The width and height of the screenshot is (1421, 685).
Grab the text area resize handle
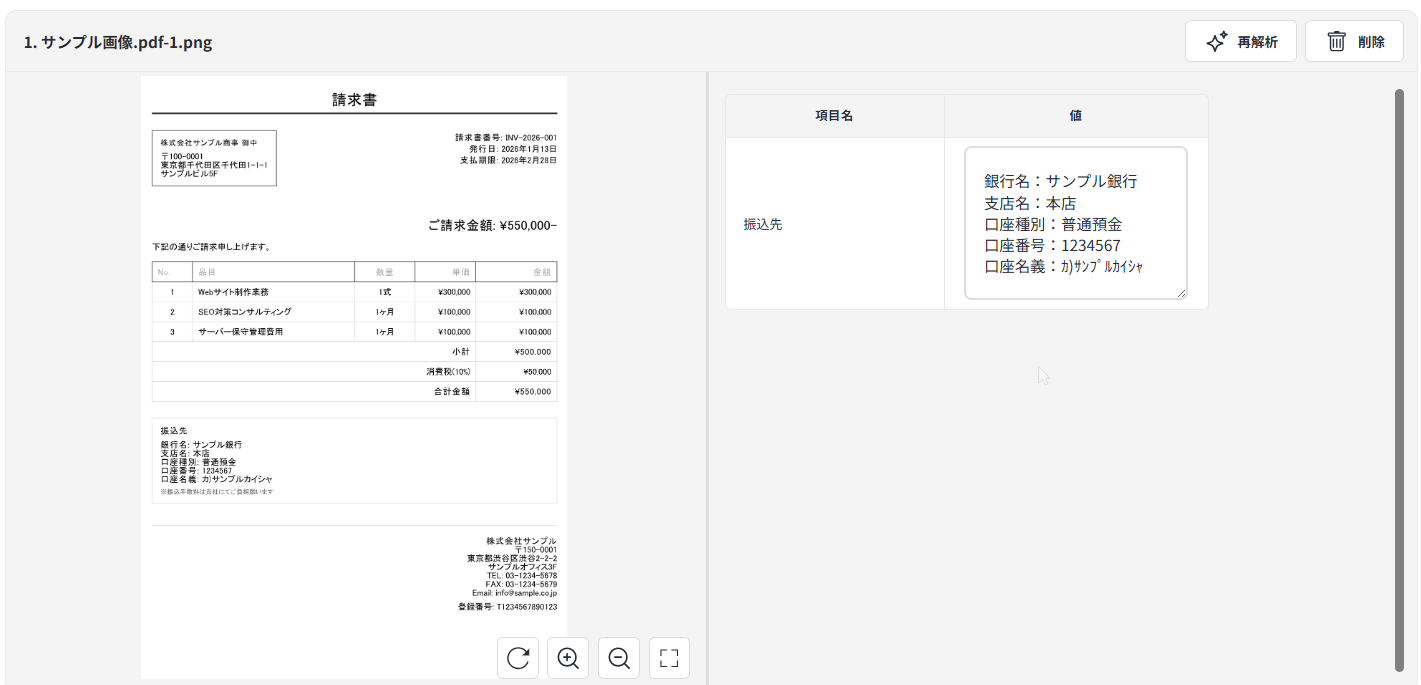pos(1181,293)
